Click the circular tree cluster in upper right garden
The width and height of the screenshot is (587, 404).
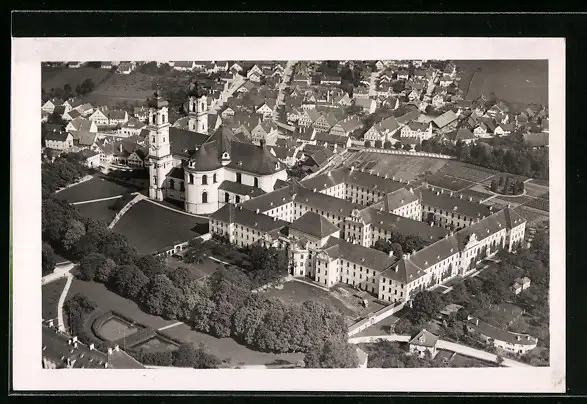(x=507, y=185)
